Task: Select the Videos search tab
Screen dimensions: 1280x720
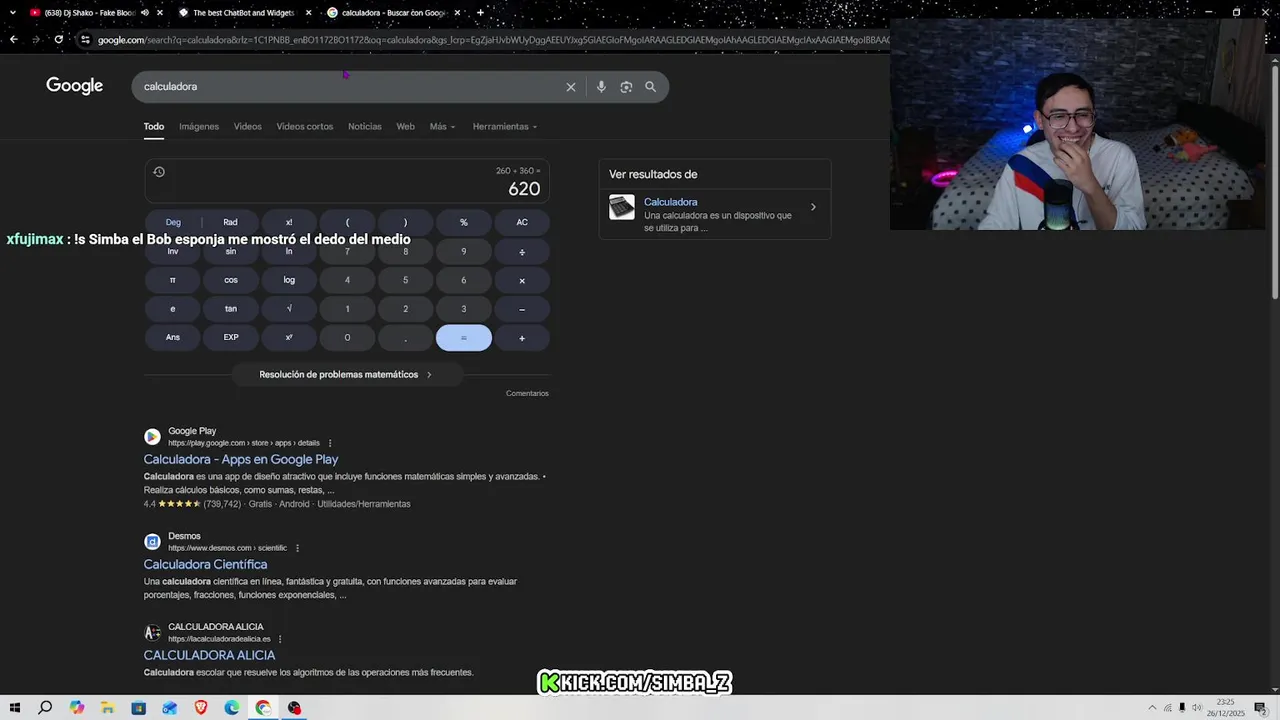Action: tap(247, 126)
